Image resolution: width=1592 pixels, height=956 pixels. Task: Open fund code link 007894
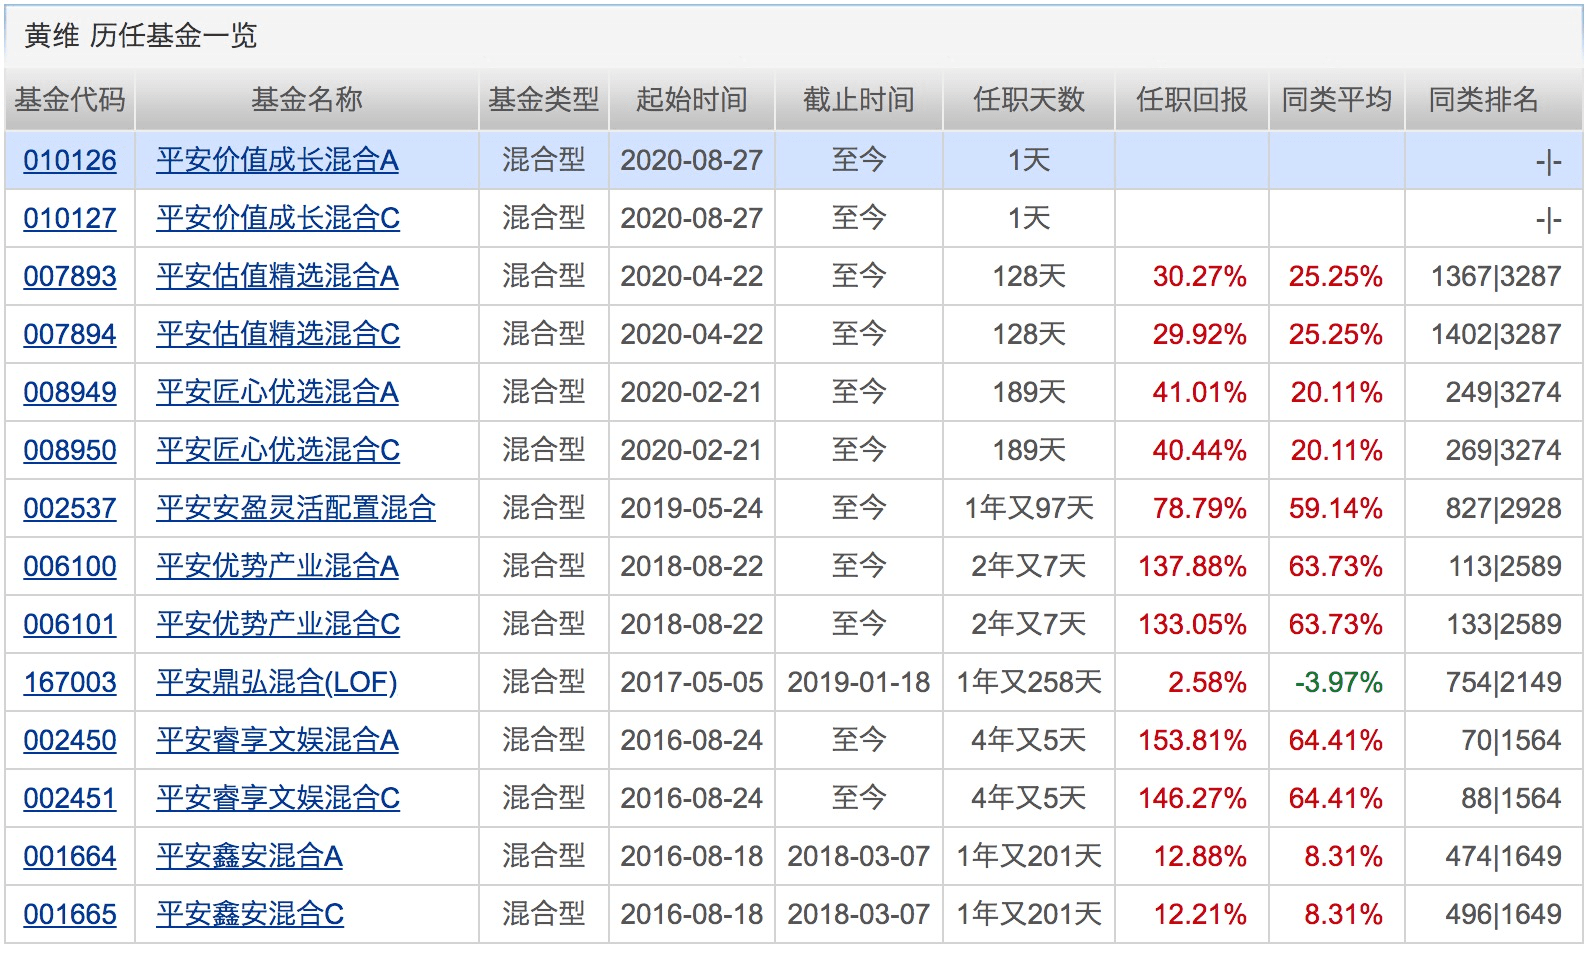pos(70,334)
